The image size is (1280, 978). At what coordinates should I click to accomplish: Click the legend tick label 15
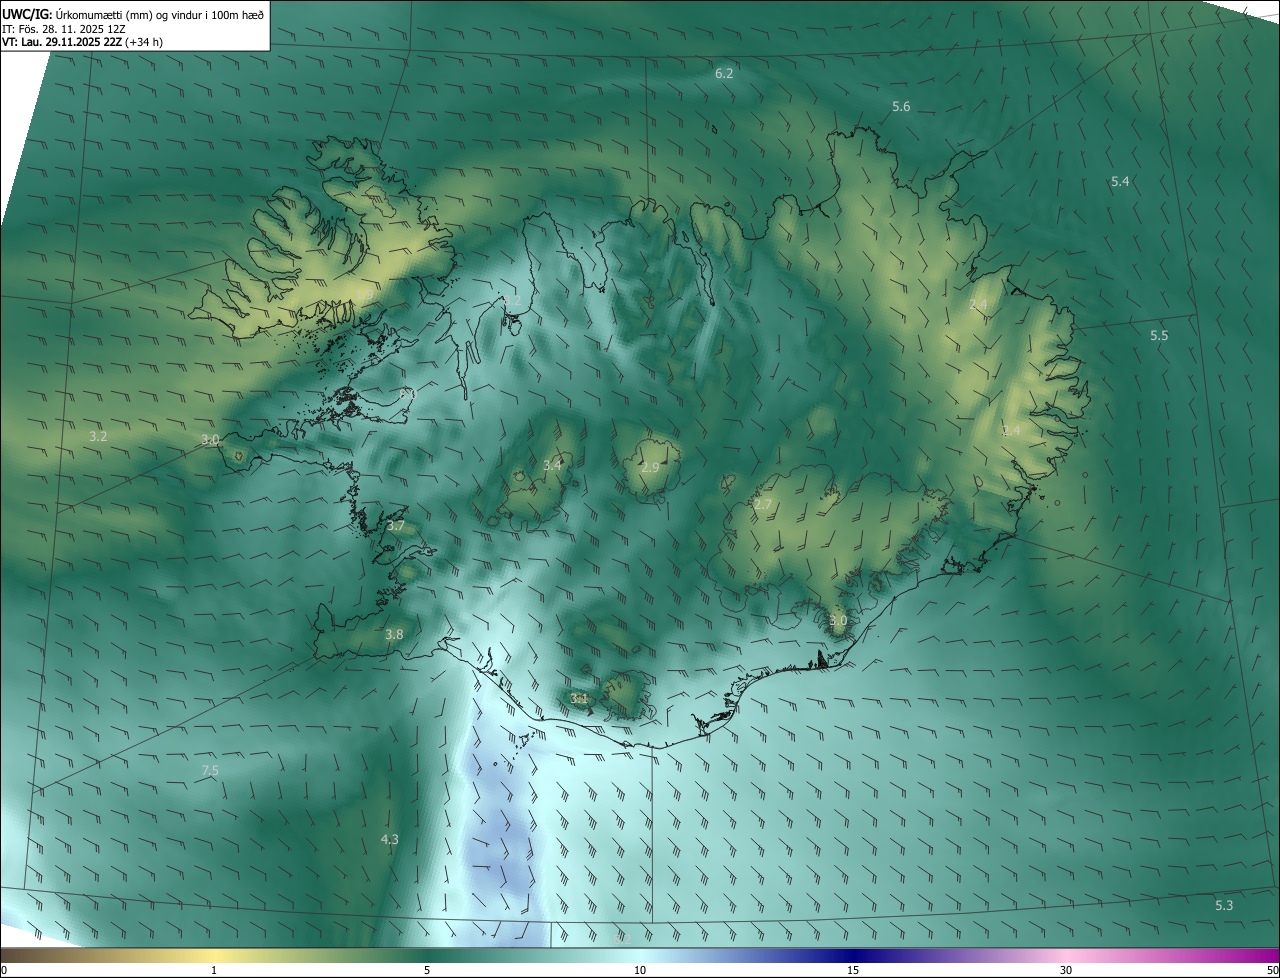pyautogui.click(x=853, y=971)
